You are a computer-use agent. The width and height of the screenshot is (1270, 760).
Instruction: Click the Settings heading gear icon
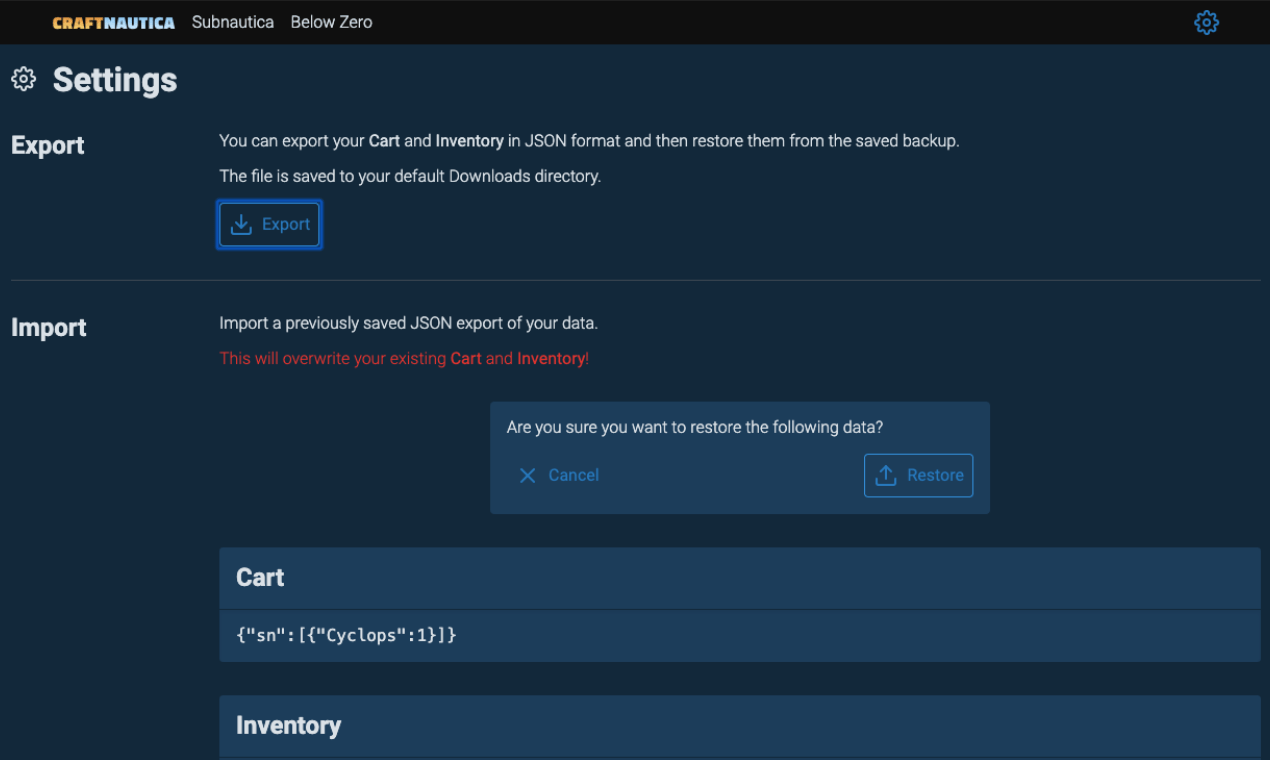23,79
